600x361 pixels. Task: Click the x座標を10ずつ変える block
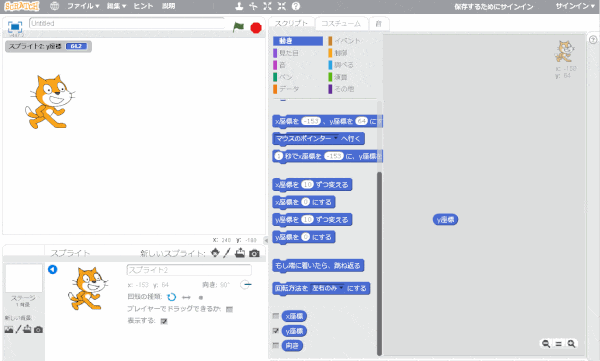point(312,185)
